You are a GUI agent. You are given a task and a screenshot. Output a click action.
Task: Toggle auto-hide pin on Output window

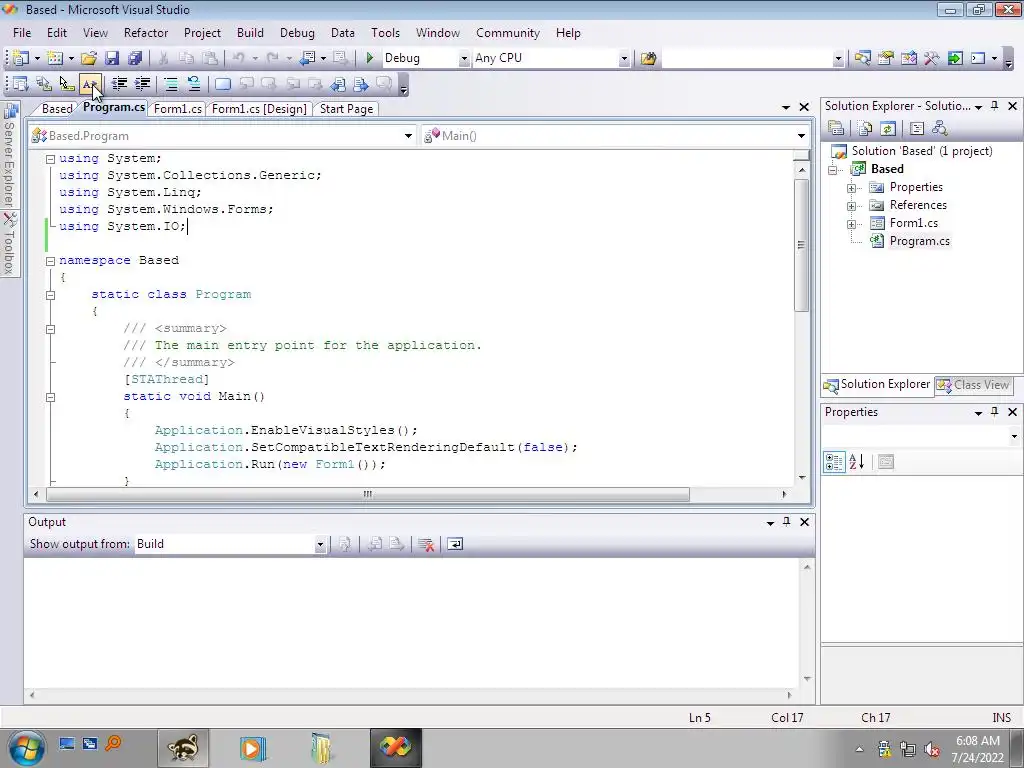[x=786, y=522]
